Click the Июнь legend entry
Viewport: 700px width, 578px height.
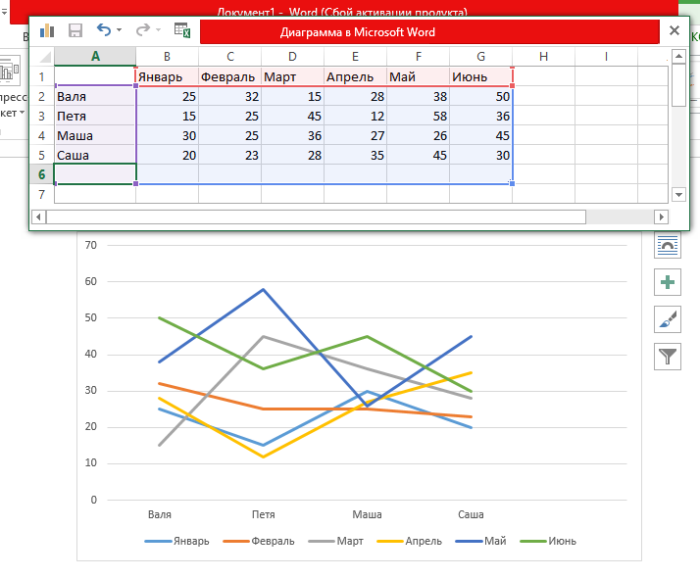coord(548,541)
